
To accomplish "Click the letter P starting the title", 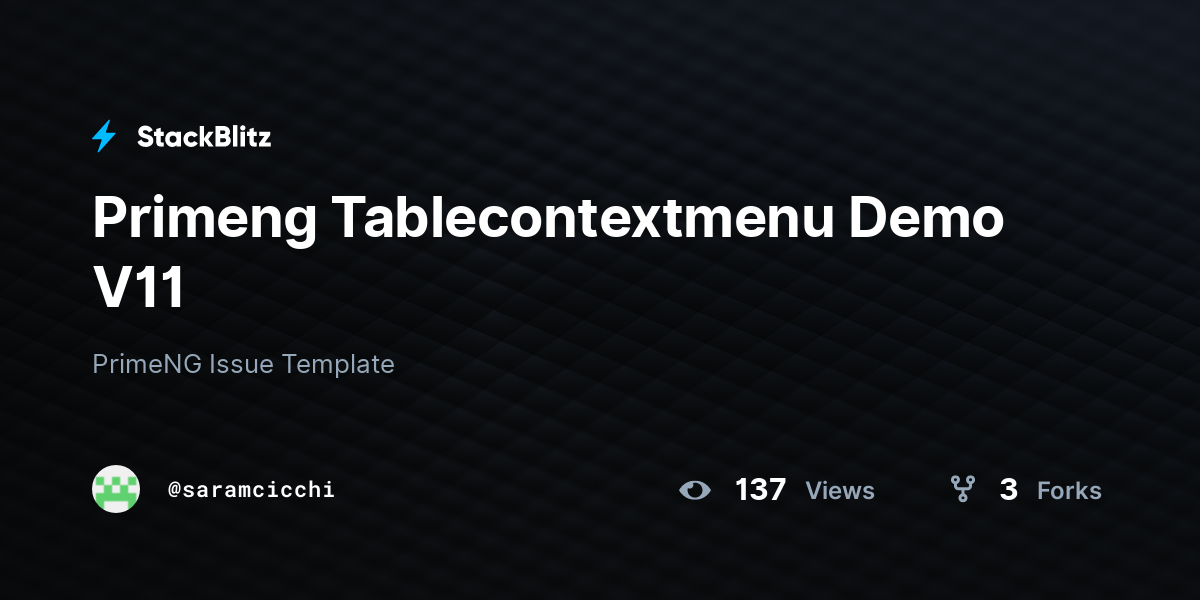I will click(110, 218).
